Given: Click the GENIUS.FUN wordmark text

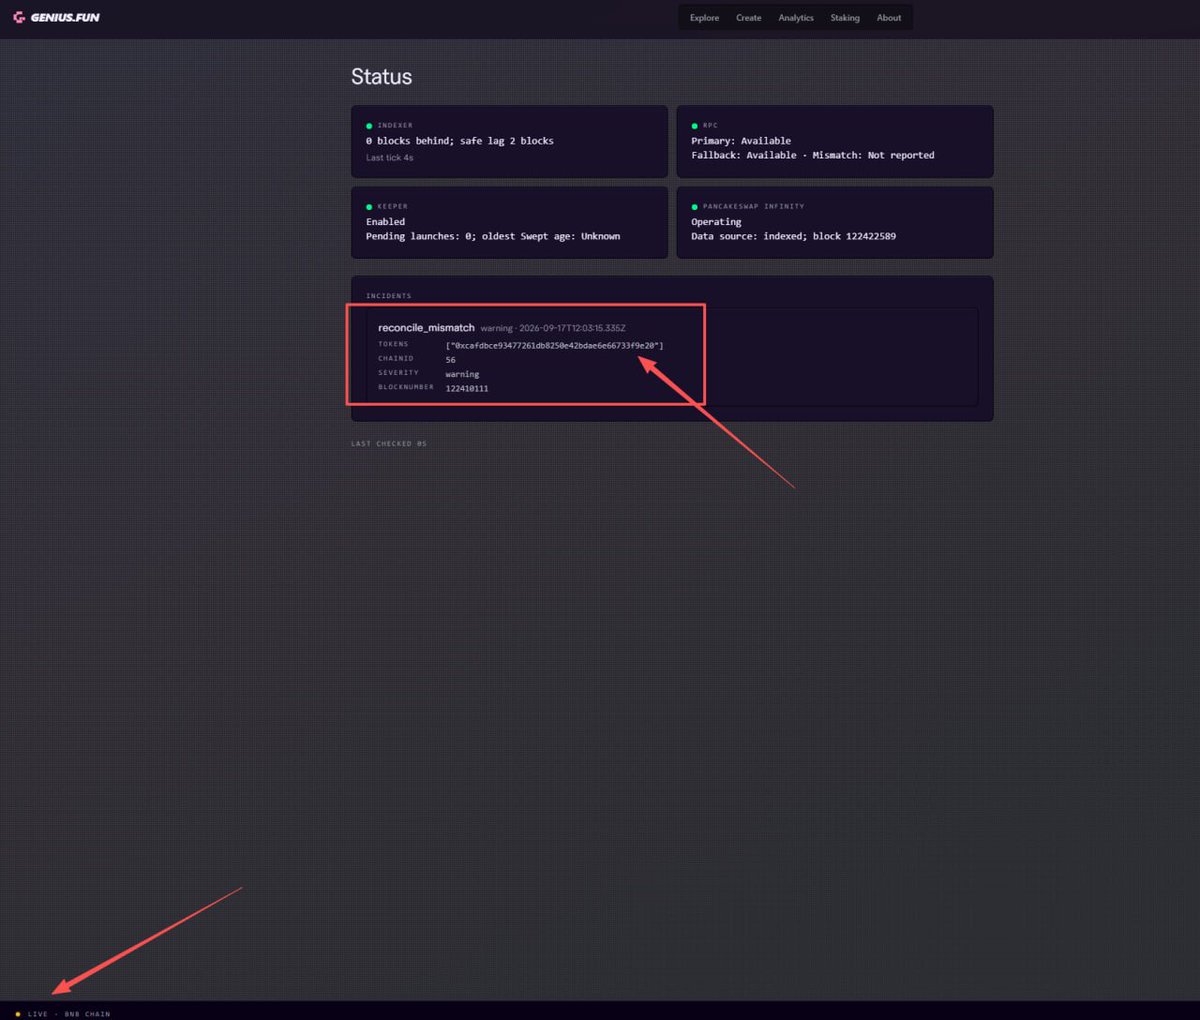Looking at the screenshot, I should point(65,18).
